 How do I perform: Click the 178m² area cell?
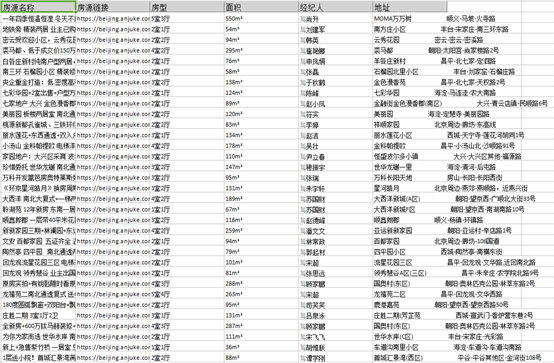261,146
